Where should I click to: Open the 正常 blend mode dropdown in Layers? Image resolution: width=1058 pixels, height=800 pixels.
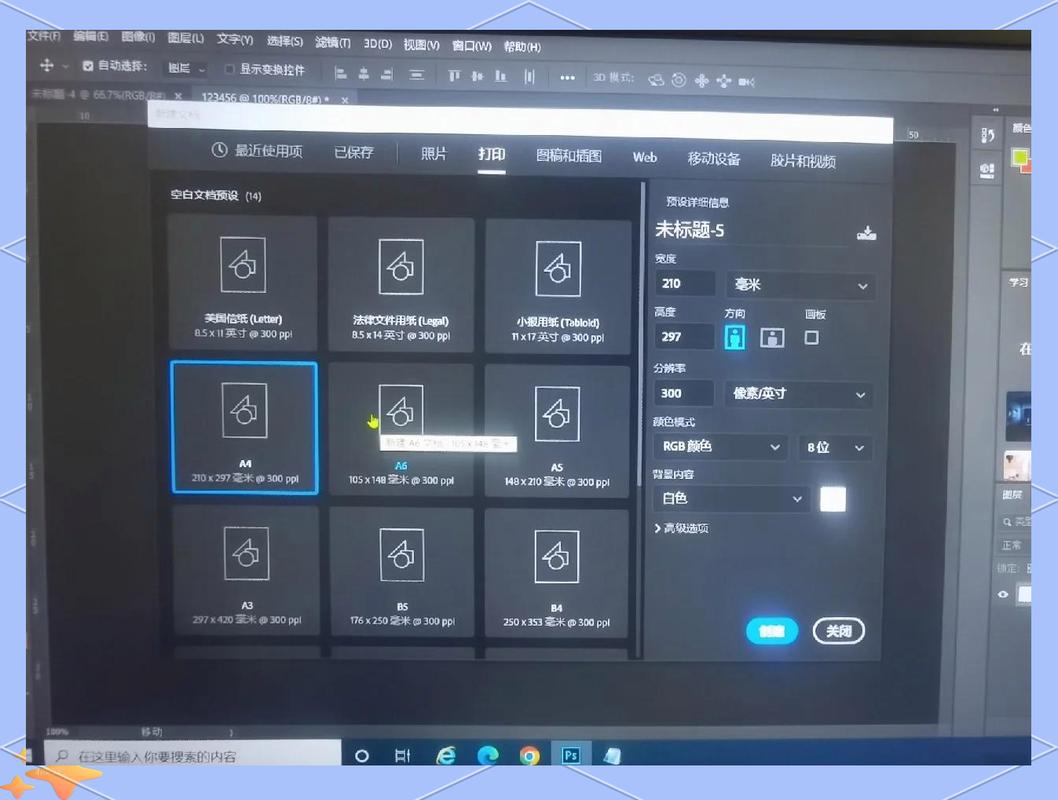coord(1013,545)
